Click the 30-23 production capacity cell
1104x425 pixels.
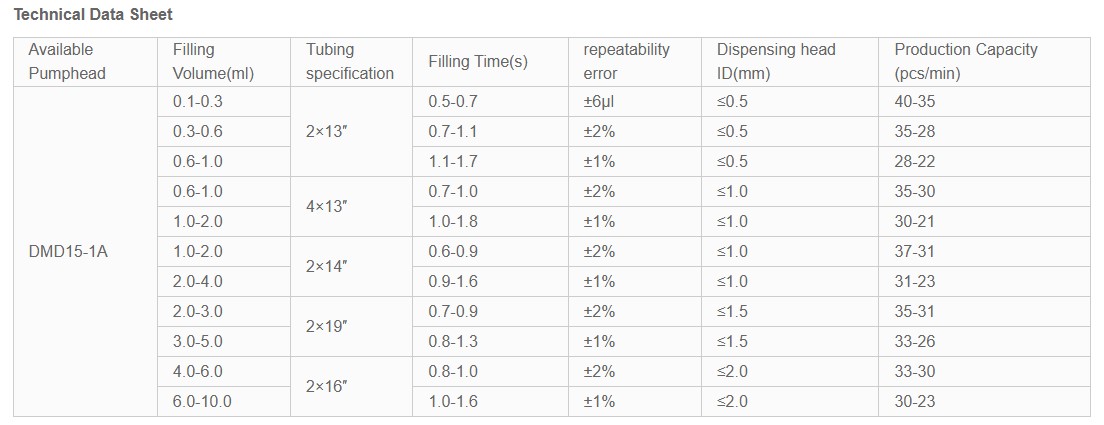pyautogui.click(x=915, y=401)
